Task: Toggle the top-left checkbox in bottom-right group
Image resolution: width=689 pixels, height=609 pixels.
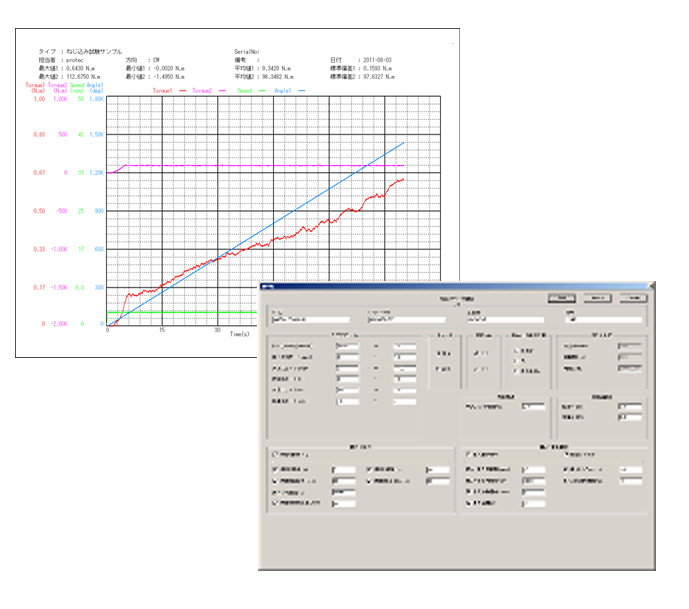Action: pyautogui.click(x=468, y=453)
